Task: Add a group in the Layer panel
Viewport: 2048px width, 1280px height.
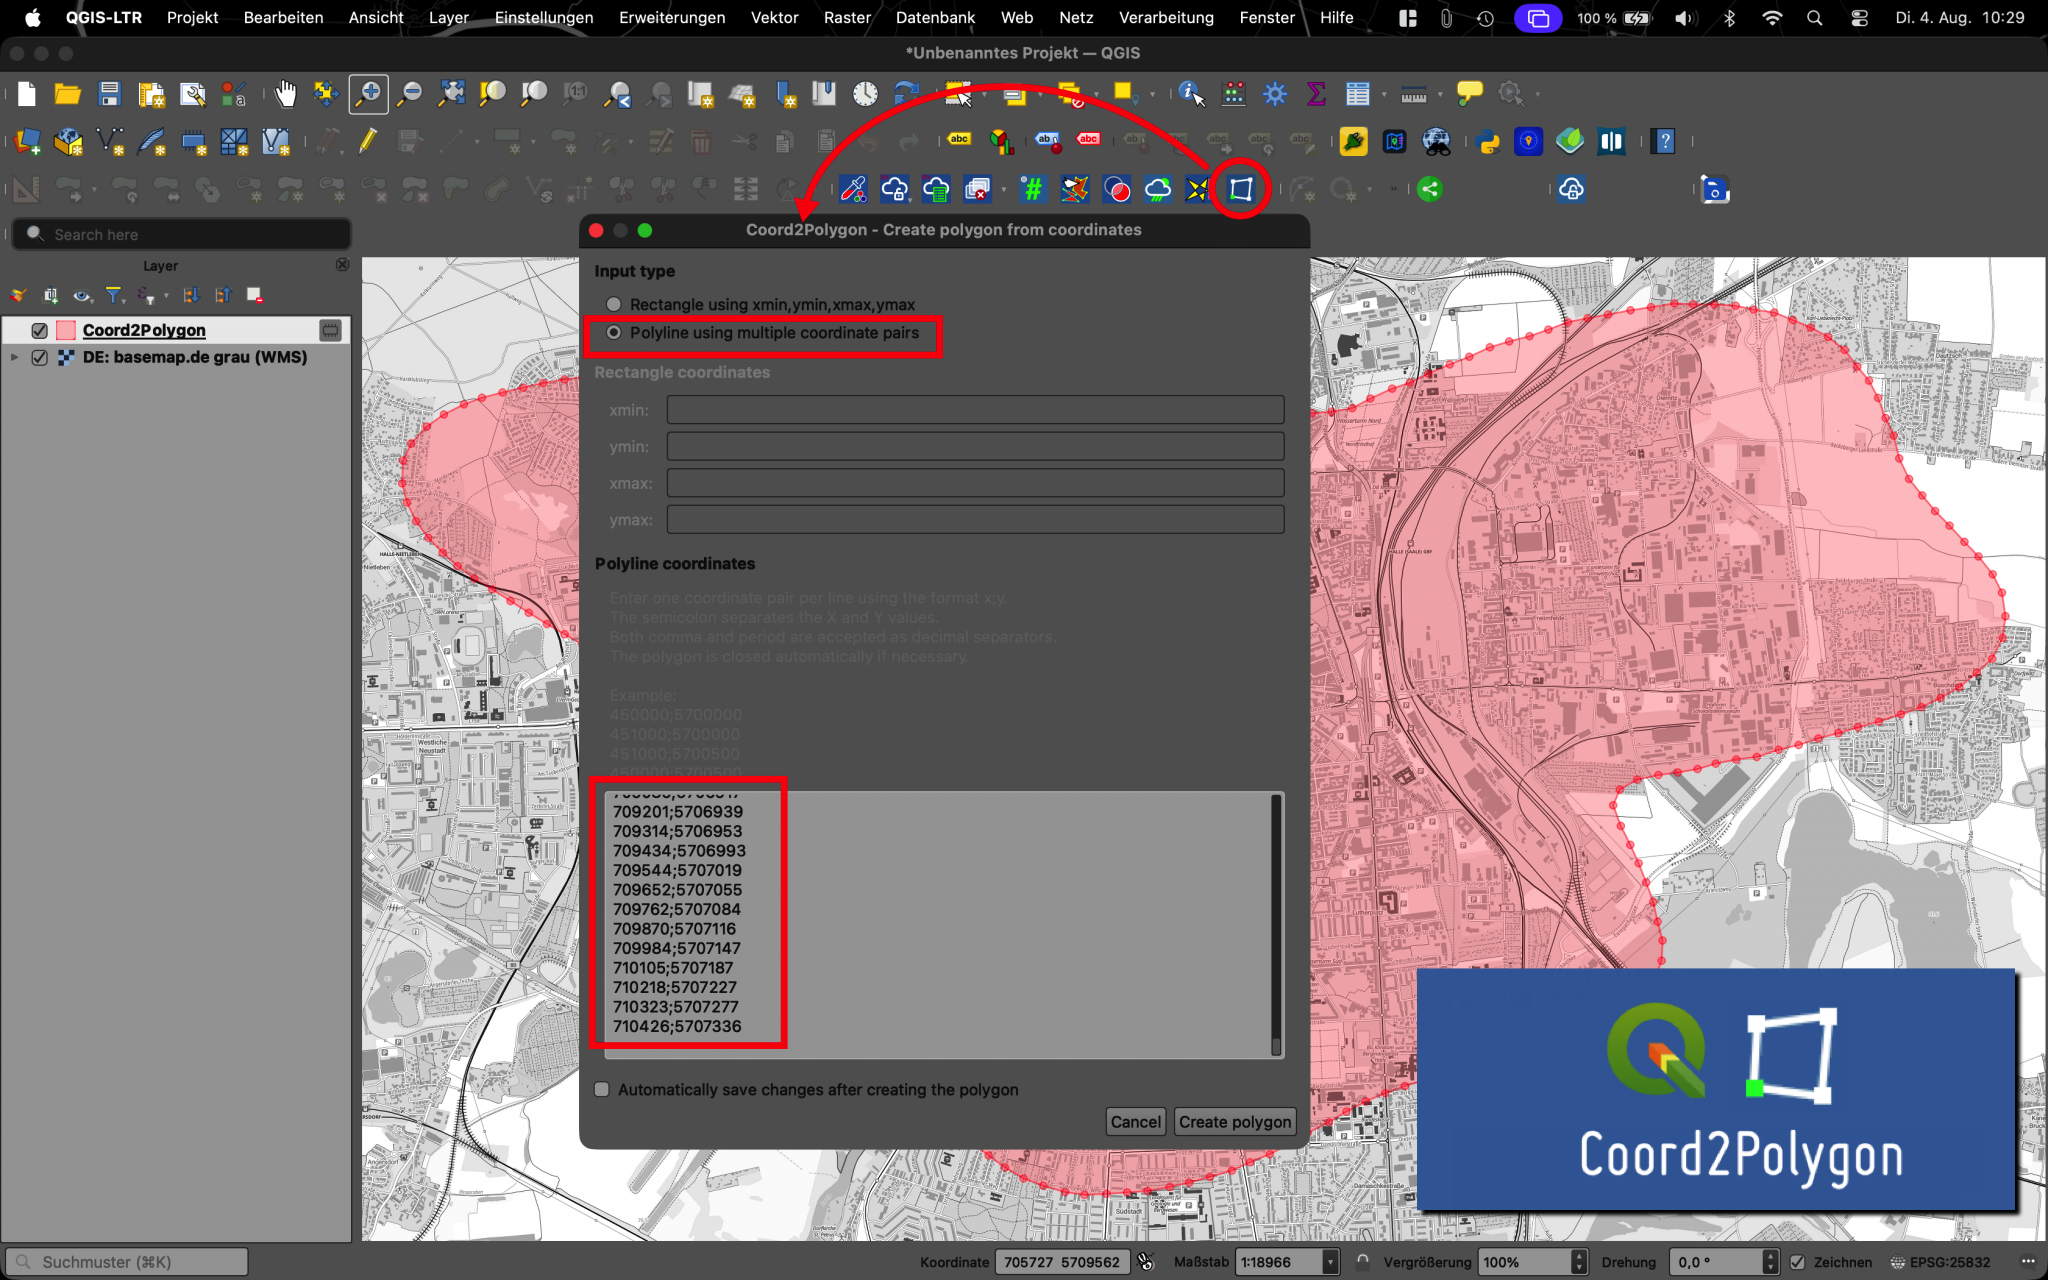Action: 51,295
